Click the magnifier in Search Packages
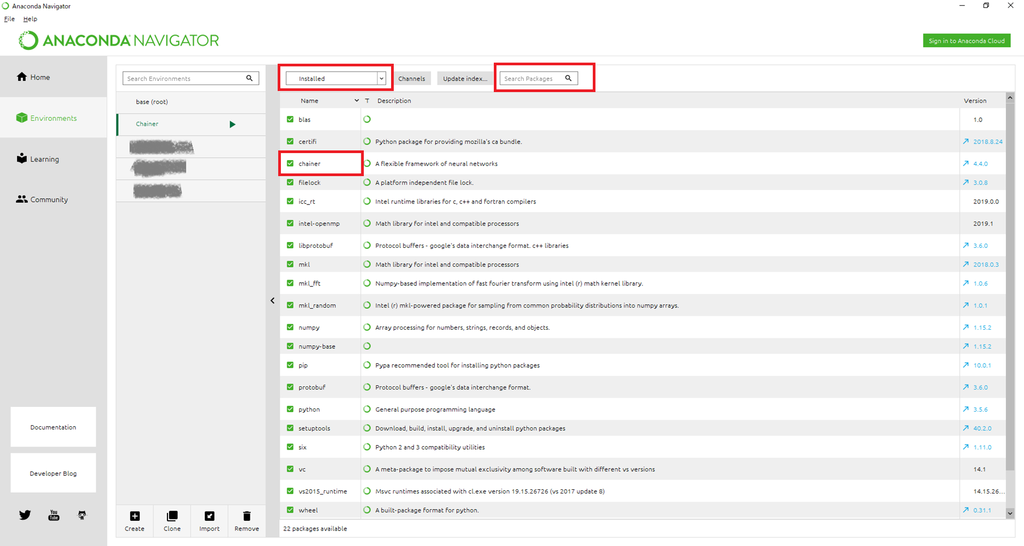Screen dimensions: 1024x546 point(568,78)
